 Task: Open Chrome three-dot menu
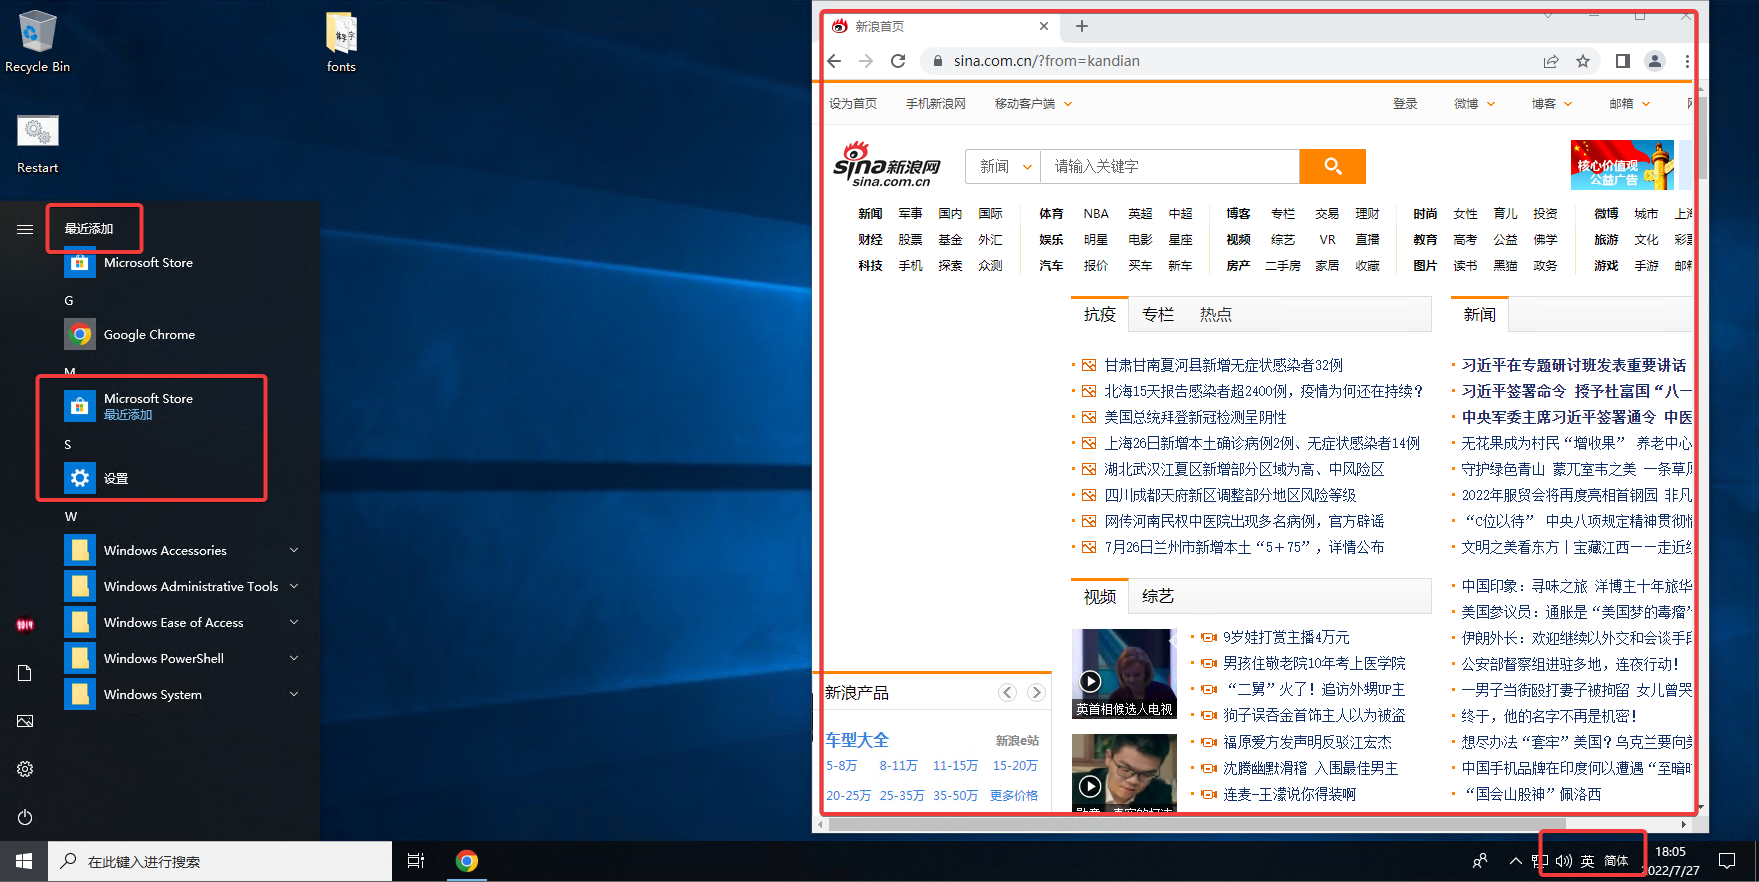1687,61
